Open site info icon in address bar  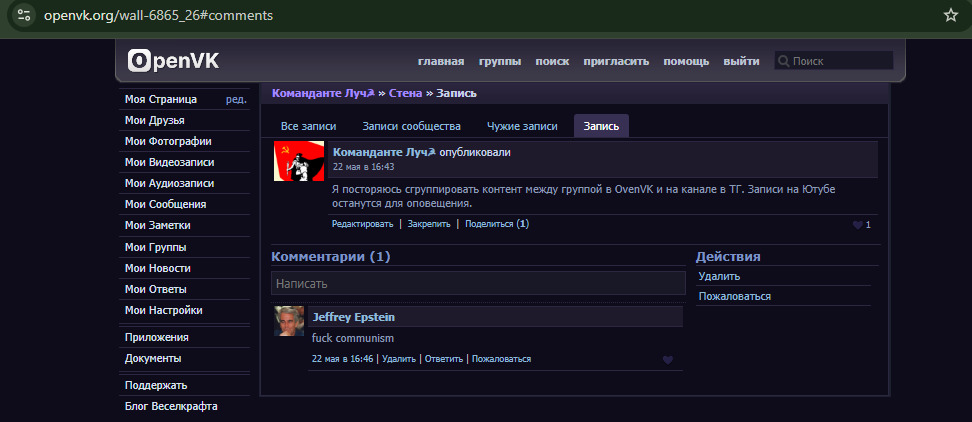22,15
